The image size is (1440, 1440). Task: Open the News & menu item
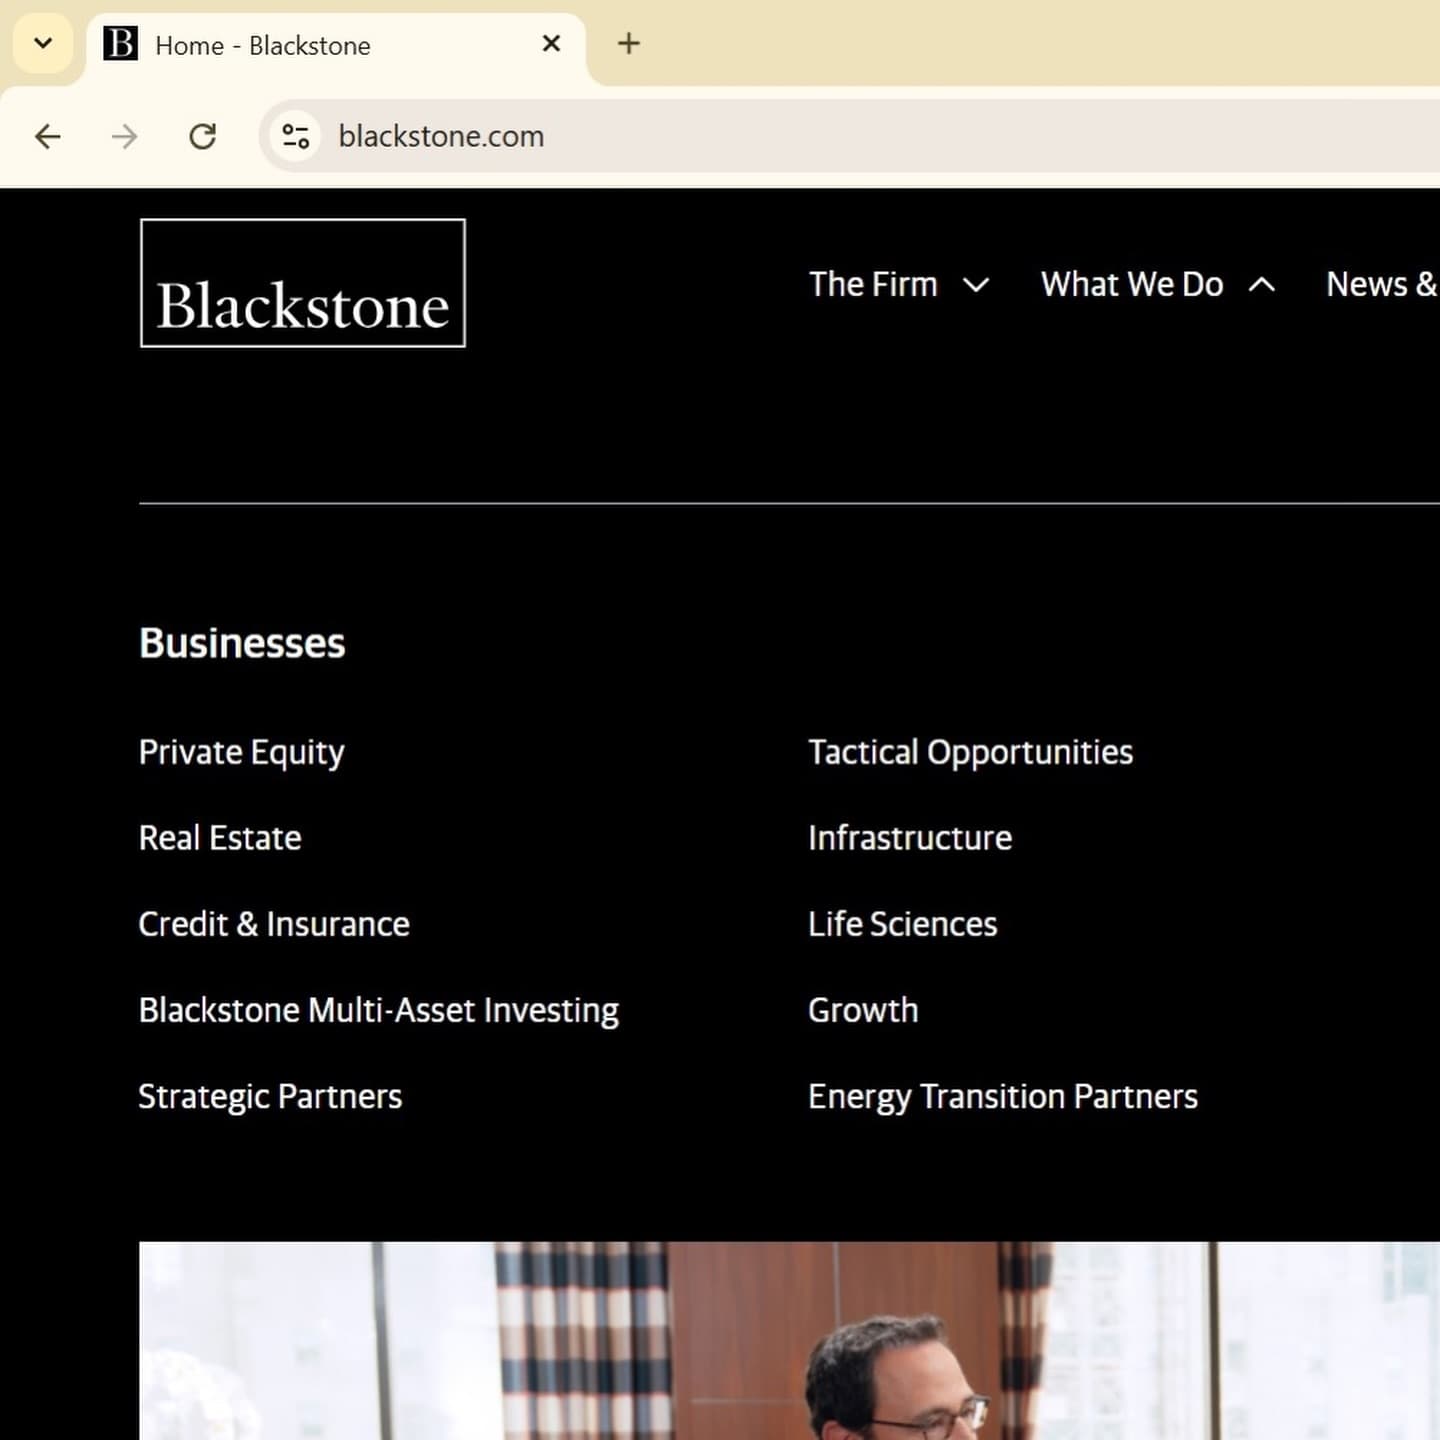pyautogui.click(x=1382, y=284)
